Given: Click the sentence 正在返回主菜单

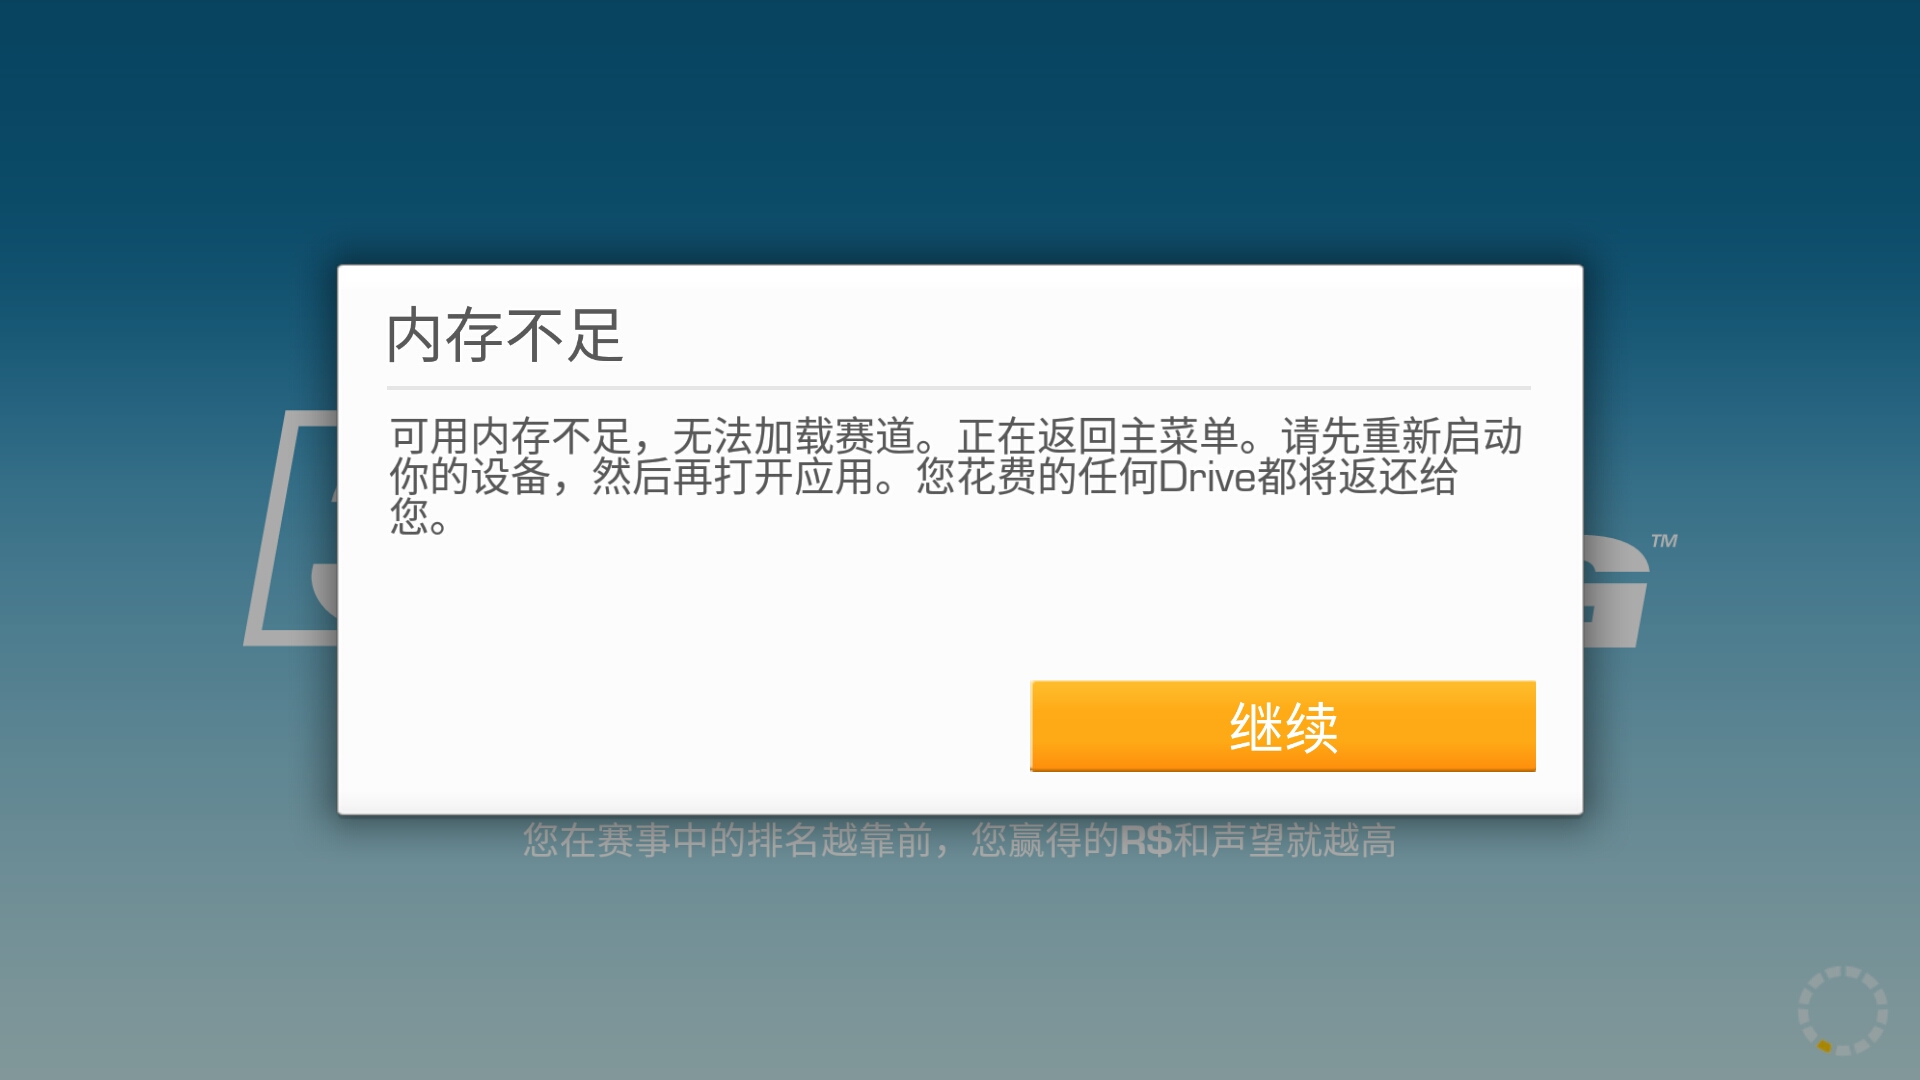Looking at the screenshot, I should 1097,437.
